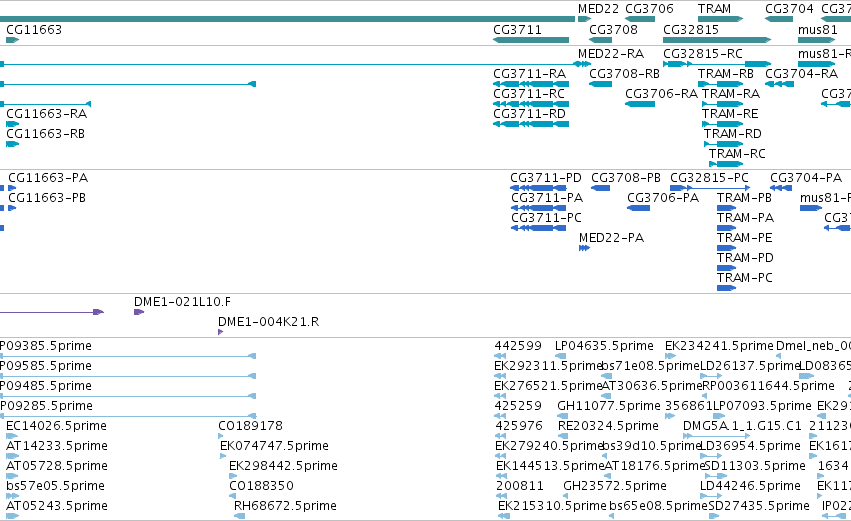Select the TRAM-RC transcript label
Image resolution: width=851 pixels, height=521 pixels.
737,154
